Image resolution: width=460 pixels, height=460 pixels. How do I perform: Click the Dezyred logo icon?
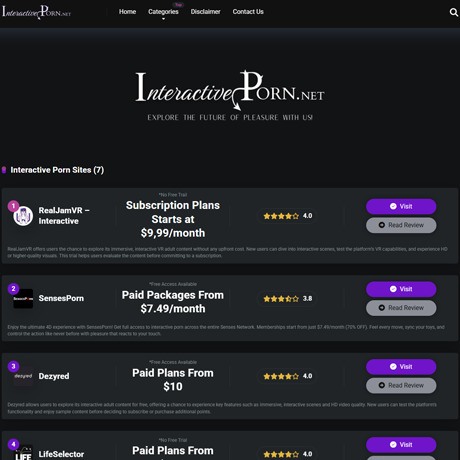23,376
